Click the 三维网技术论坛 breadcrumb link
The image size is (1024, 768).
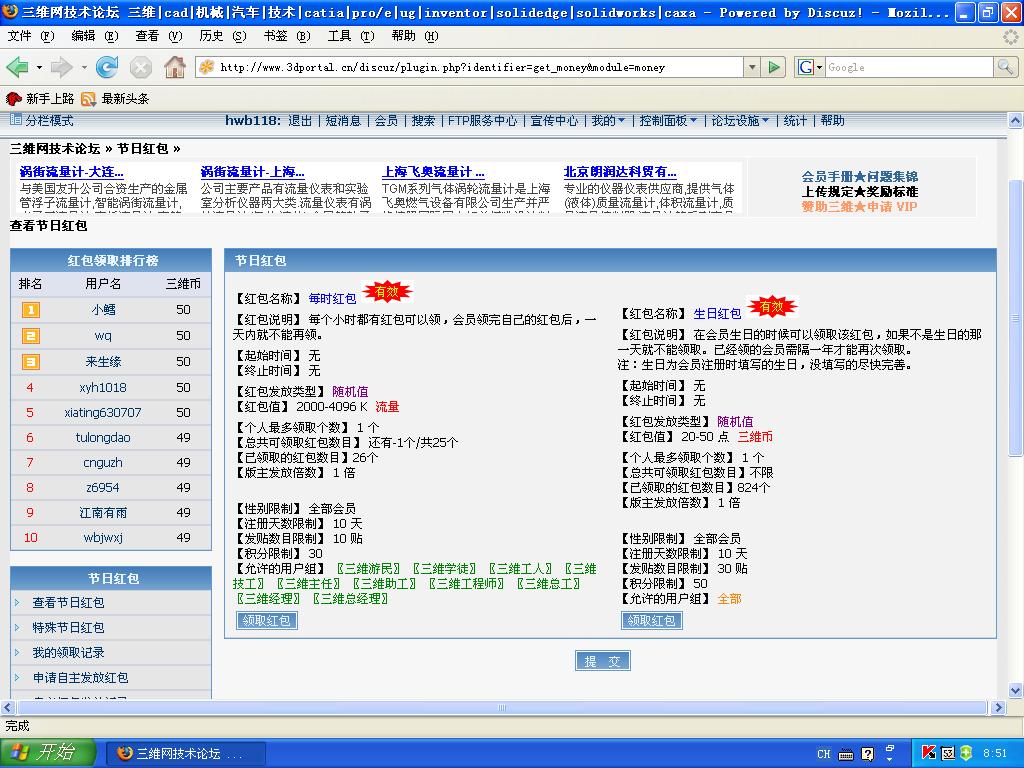click(55, 149)
